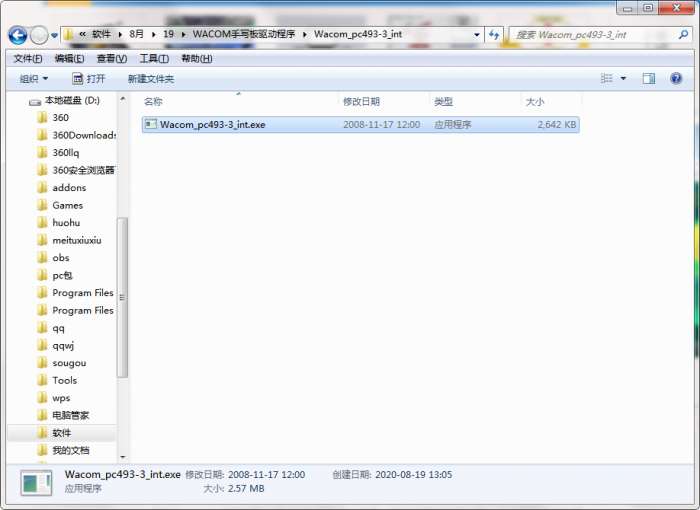This screenshot has height=510, width=700.
Task: Expand the arrow after 8月 breadcrumb
Action: click(x=153, y=34)
